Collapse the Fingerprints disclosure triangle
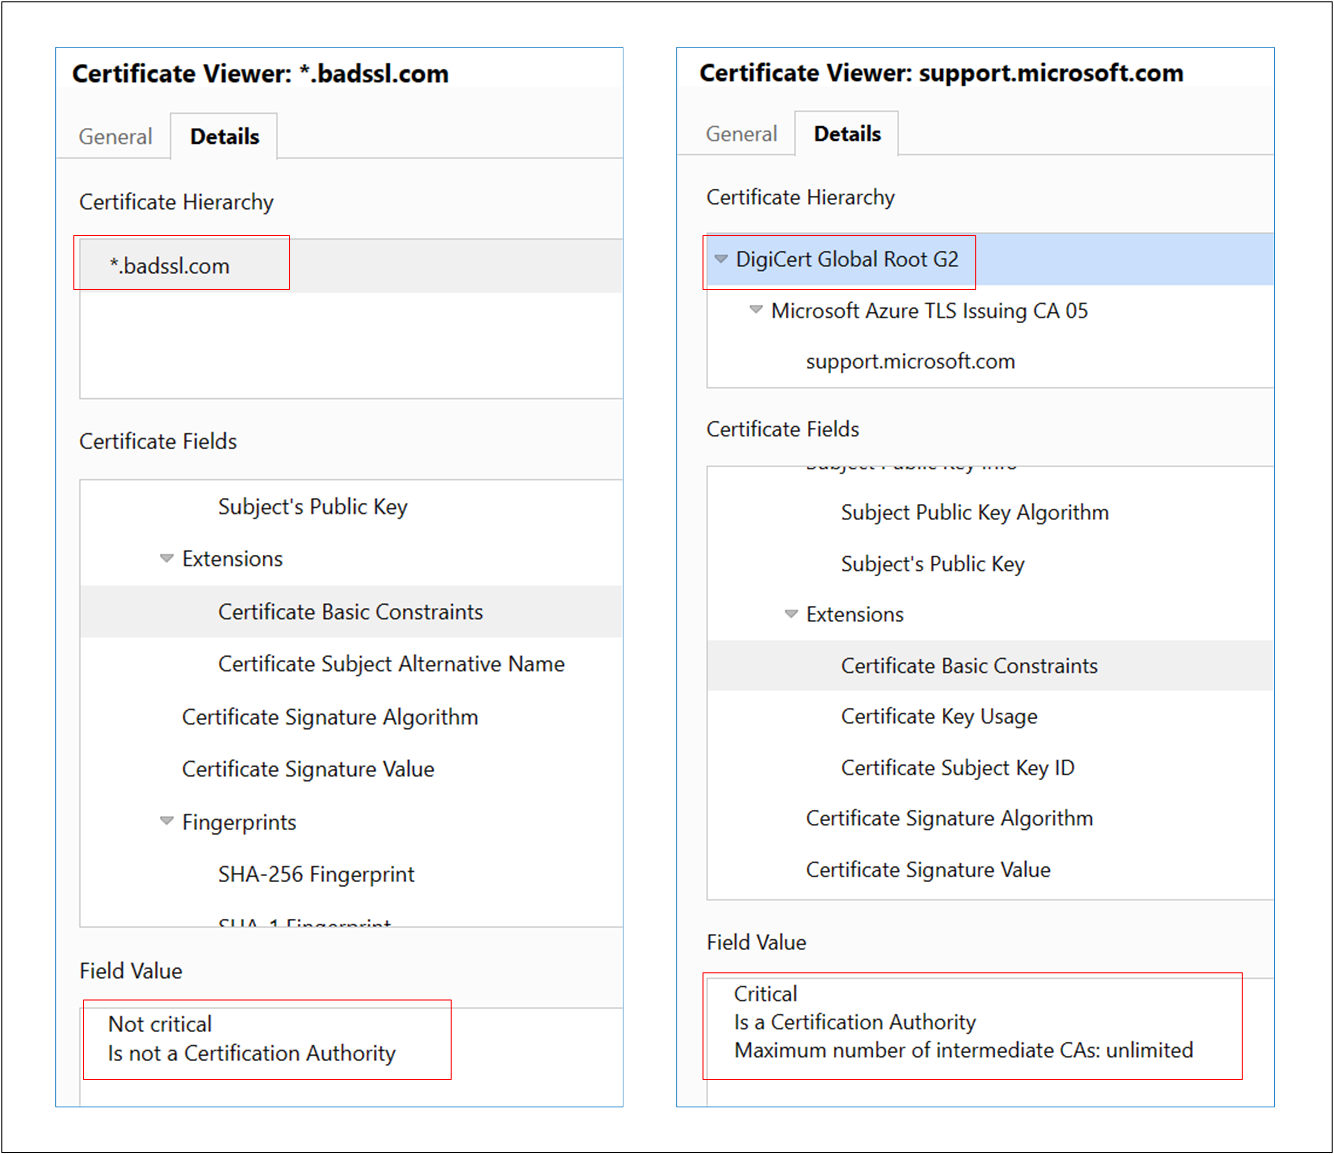Screen dimensions: 1334x1154 tap(166, 822)
